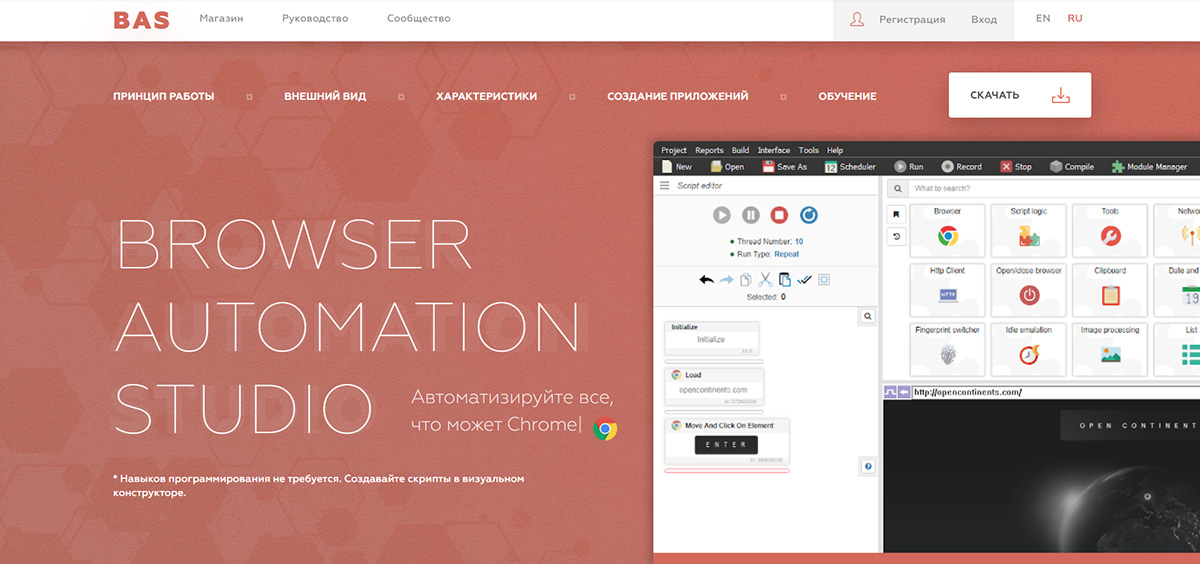Open the Script logic module
This screenshot has width=1200, height=564.
tap(1029, 229)
